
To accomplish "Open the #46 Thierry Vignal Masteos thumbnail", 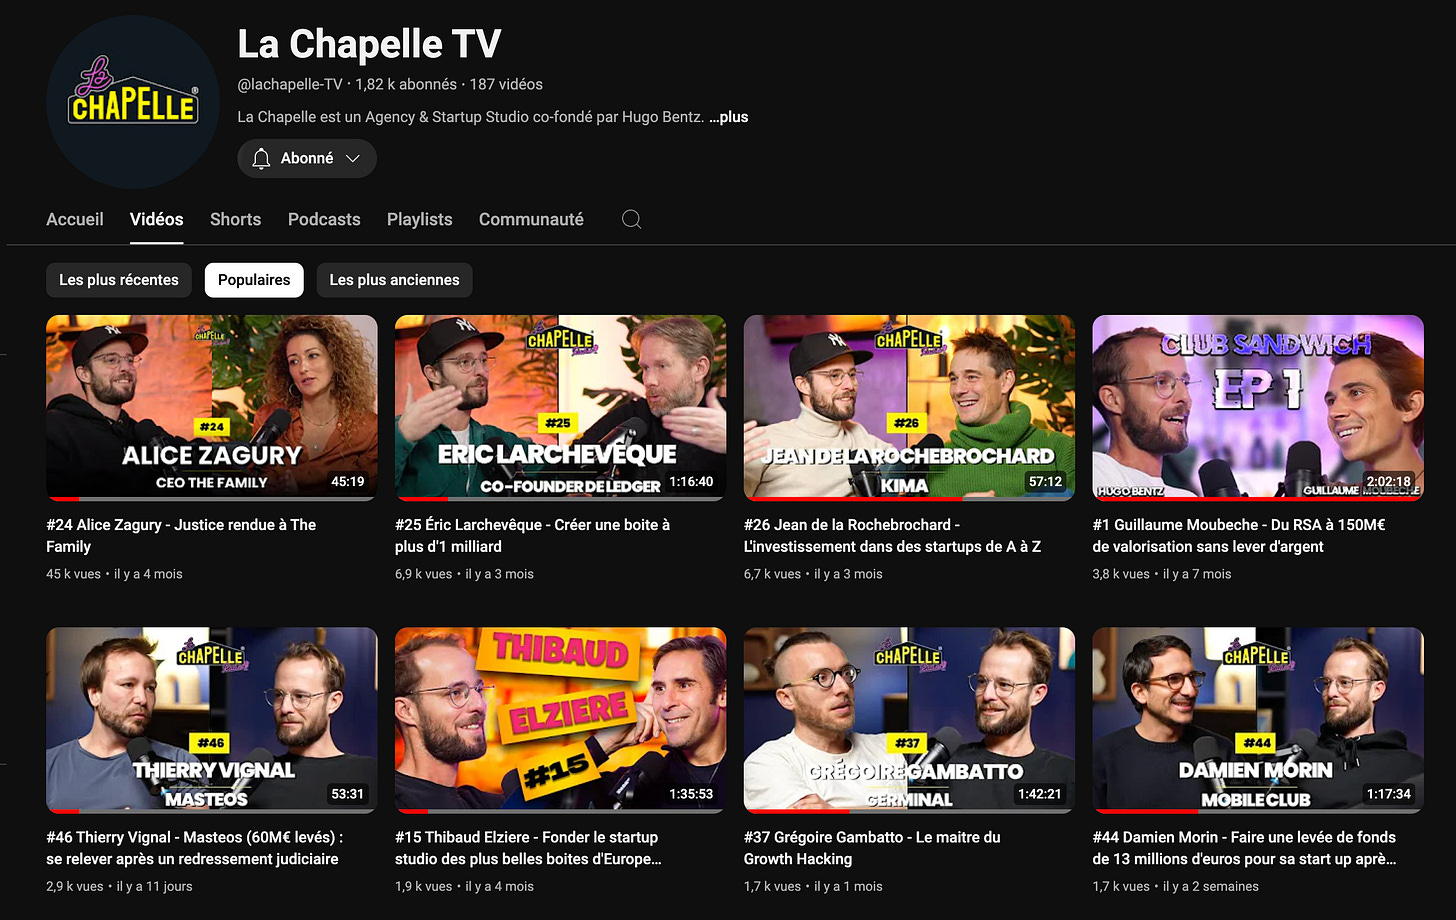I will point(212,720).
